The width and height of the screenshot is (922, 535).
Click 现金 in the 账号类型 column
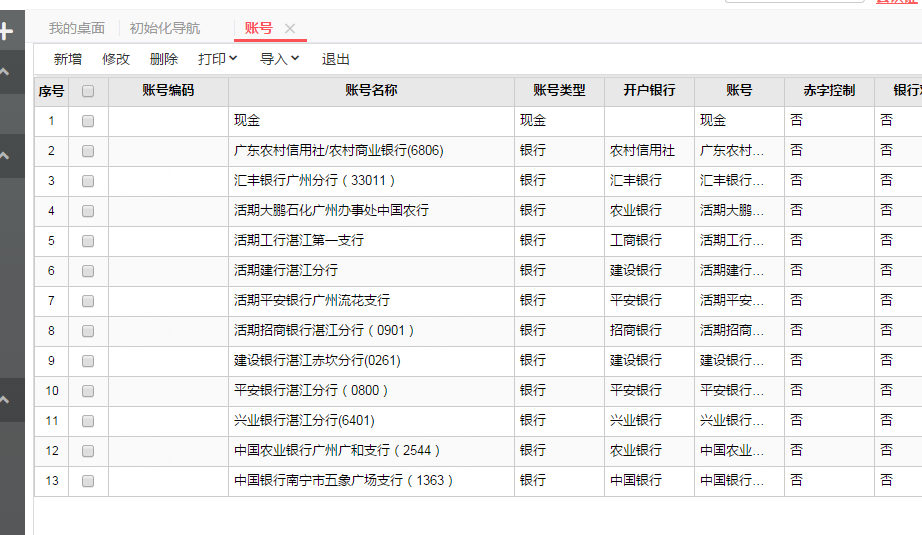pos(533,121)
